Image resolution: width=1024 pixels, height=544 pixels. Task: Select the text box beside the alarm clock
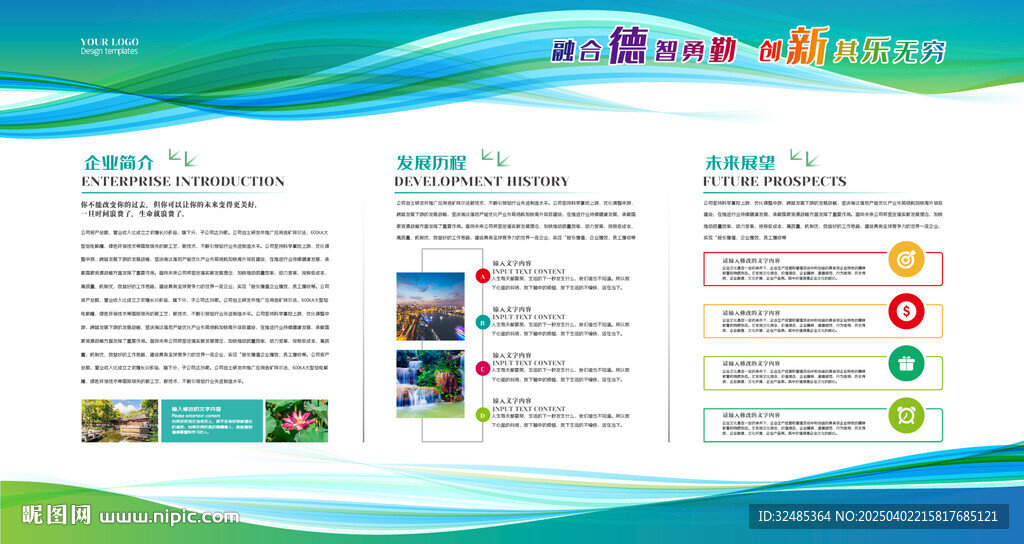(x=823, y=424)
